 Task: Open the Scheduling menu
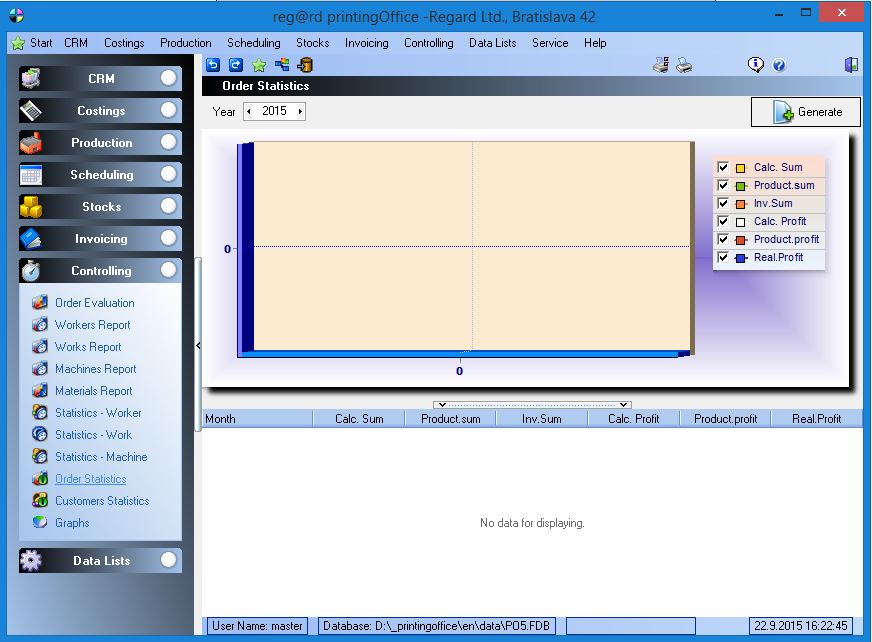pyautogui.click(x=253, y=43)
